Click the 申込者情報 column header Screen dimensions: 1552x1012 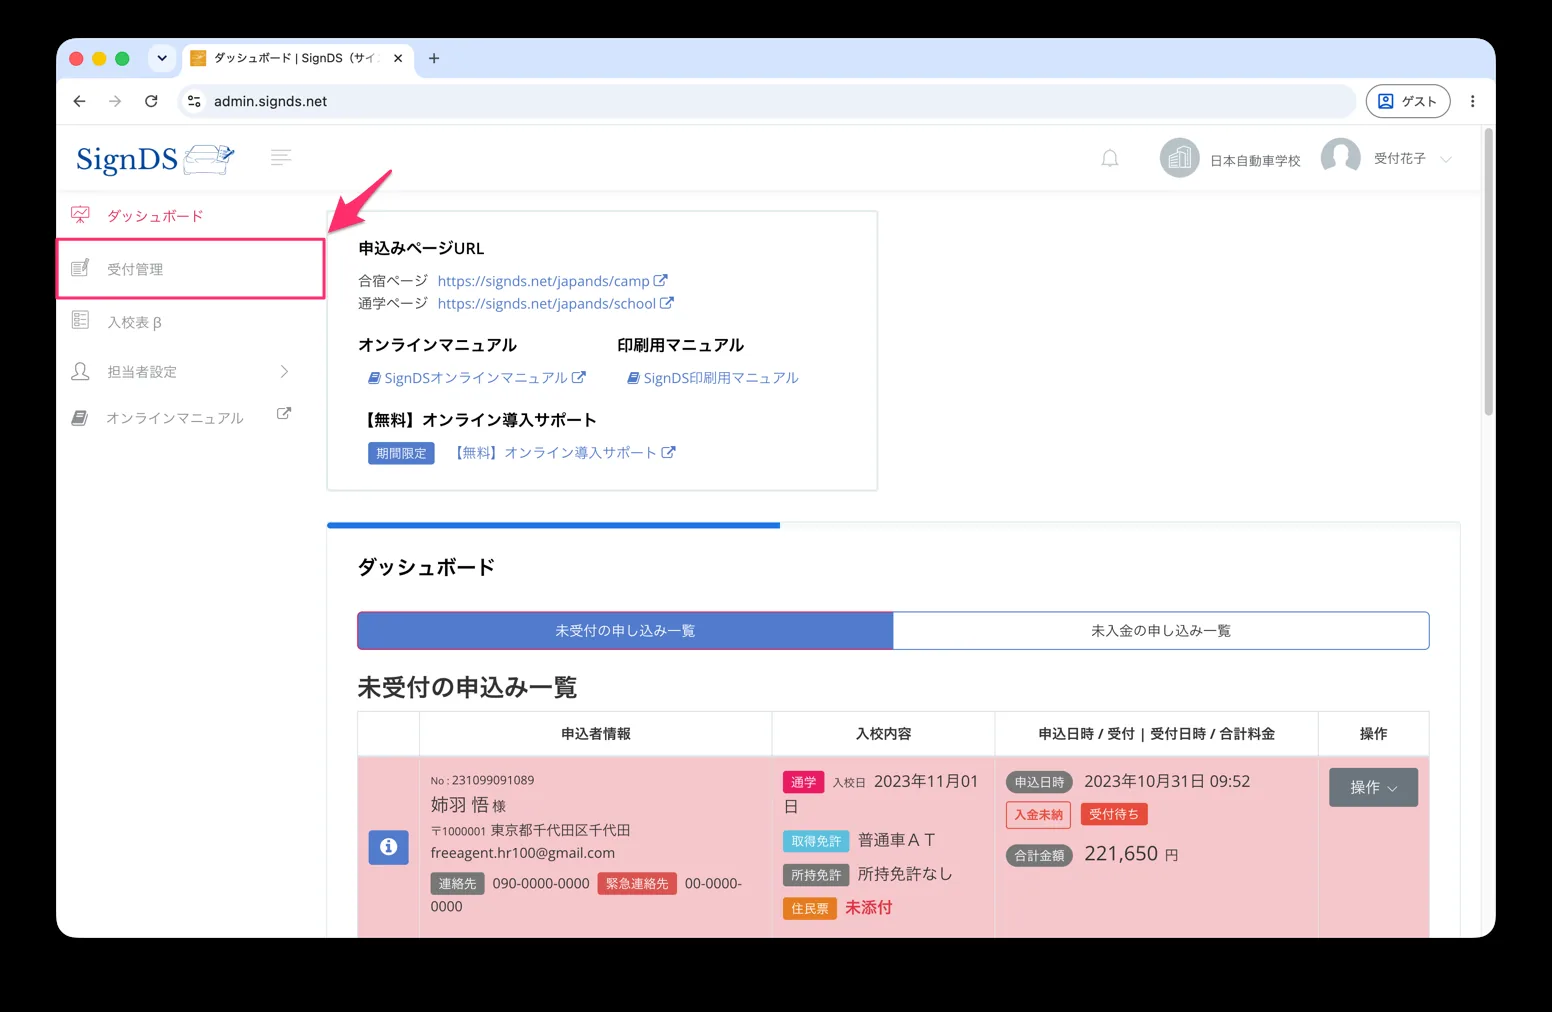[x=596, y=734]
